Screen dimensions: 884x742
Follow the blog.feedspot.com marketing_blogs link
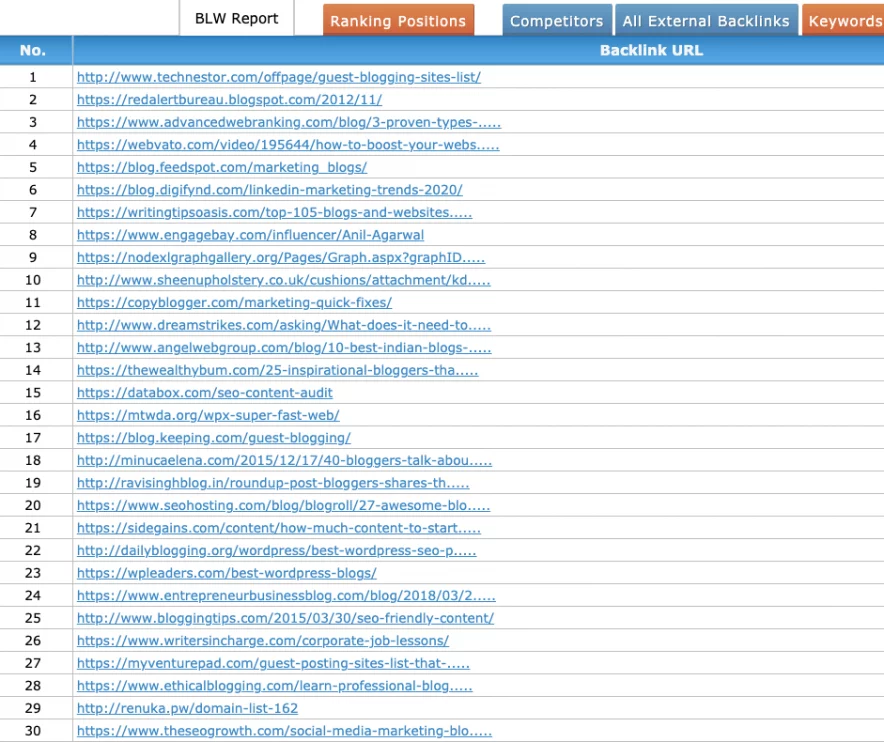point(222,167)
